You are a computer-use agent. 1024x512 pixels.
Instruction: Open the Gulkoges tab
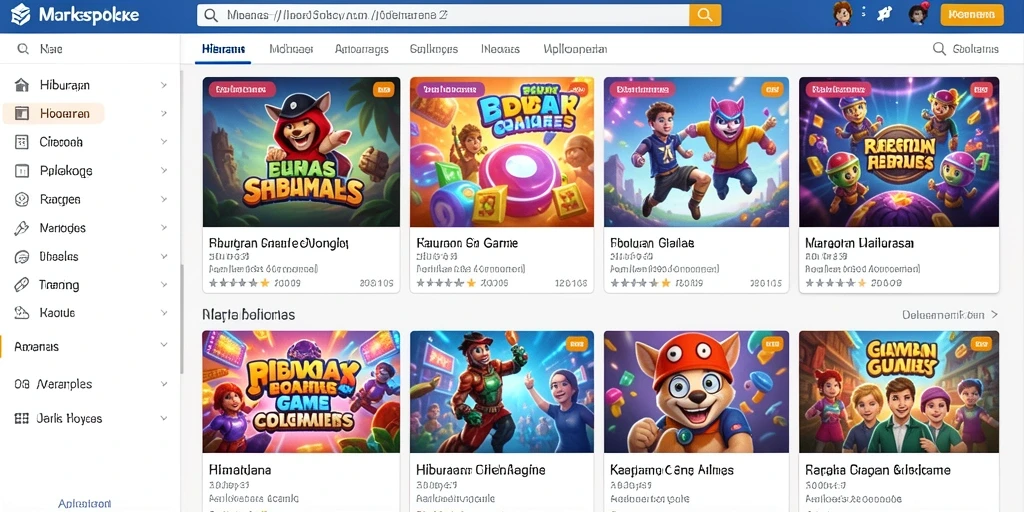[434, 49]
